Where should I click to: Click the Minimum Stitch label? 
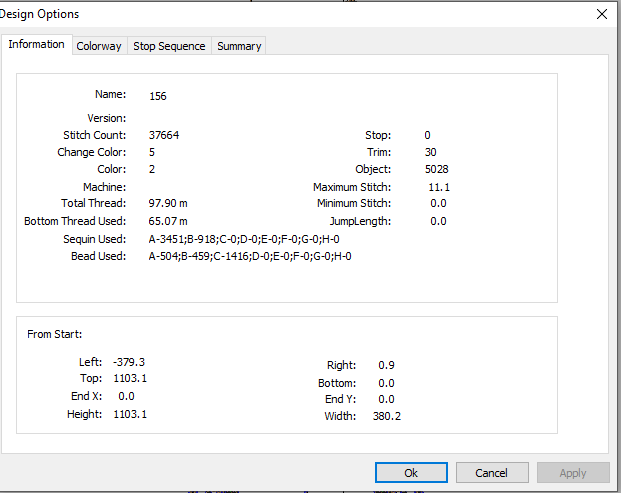pyautogui.click(x=354, y=204)
